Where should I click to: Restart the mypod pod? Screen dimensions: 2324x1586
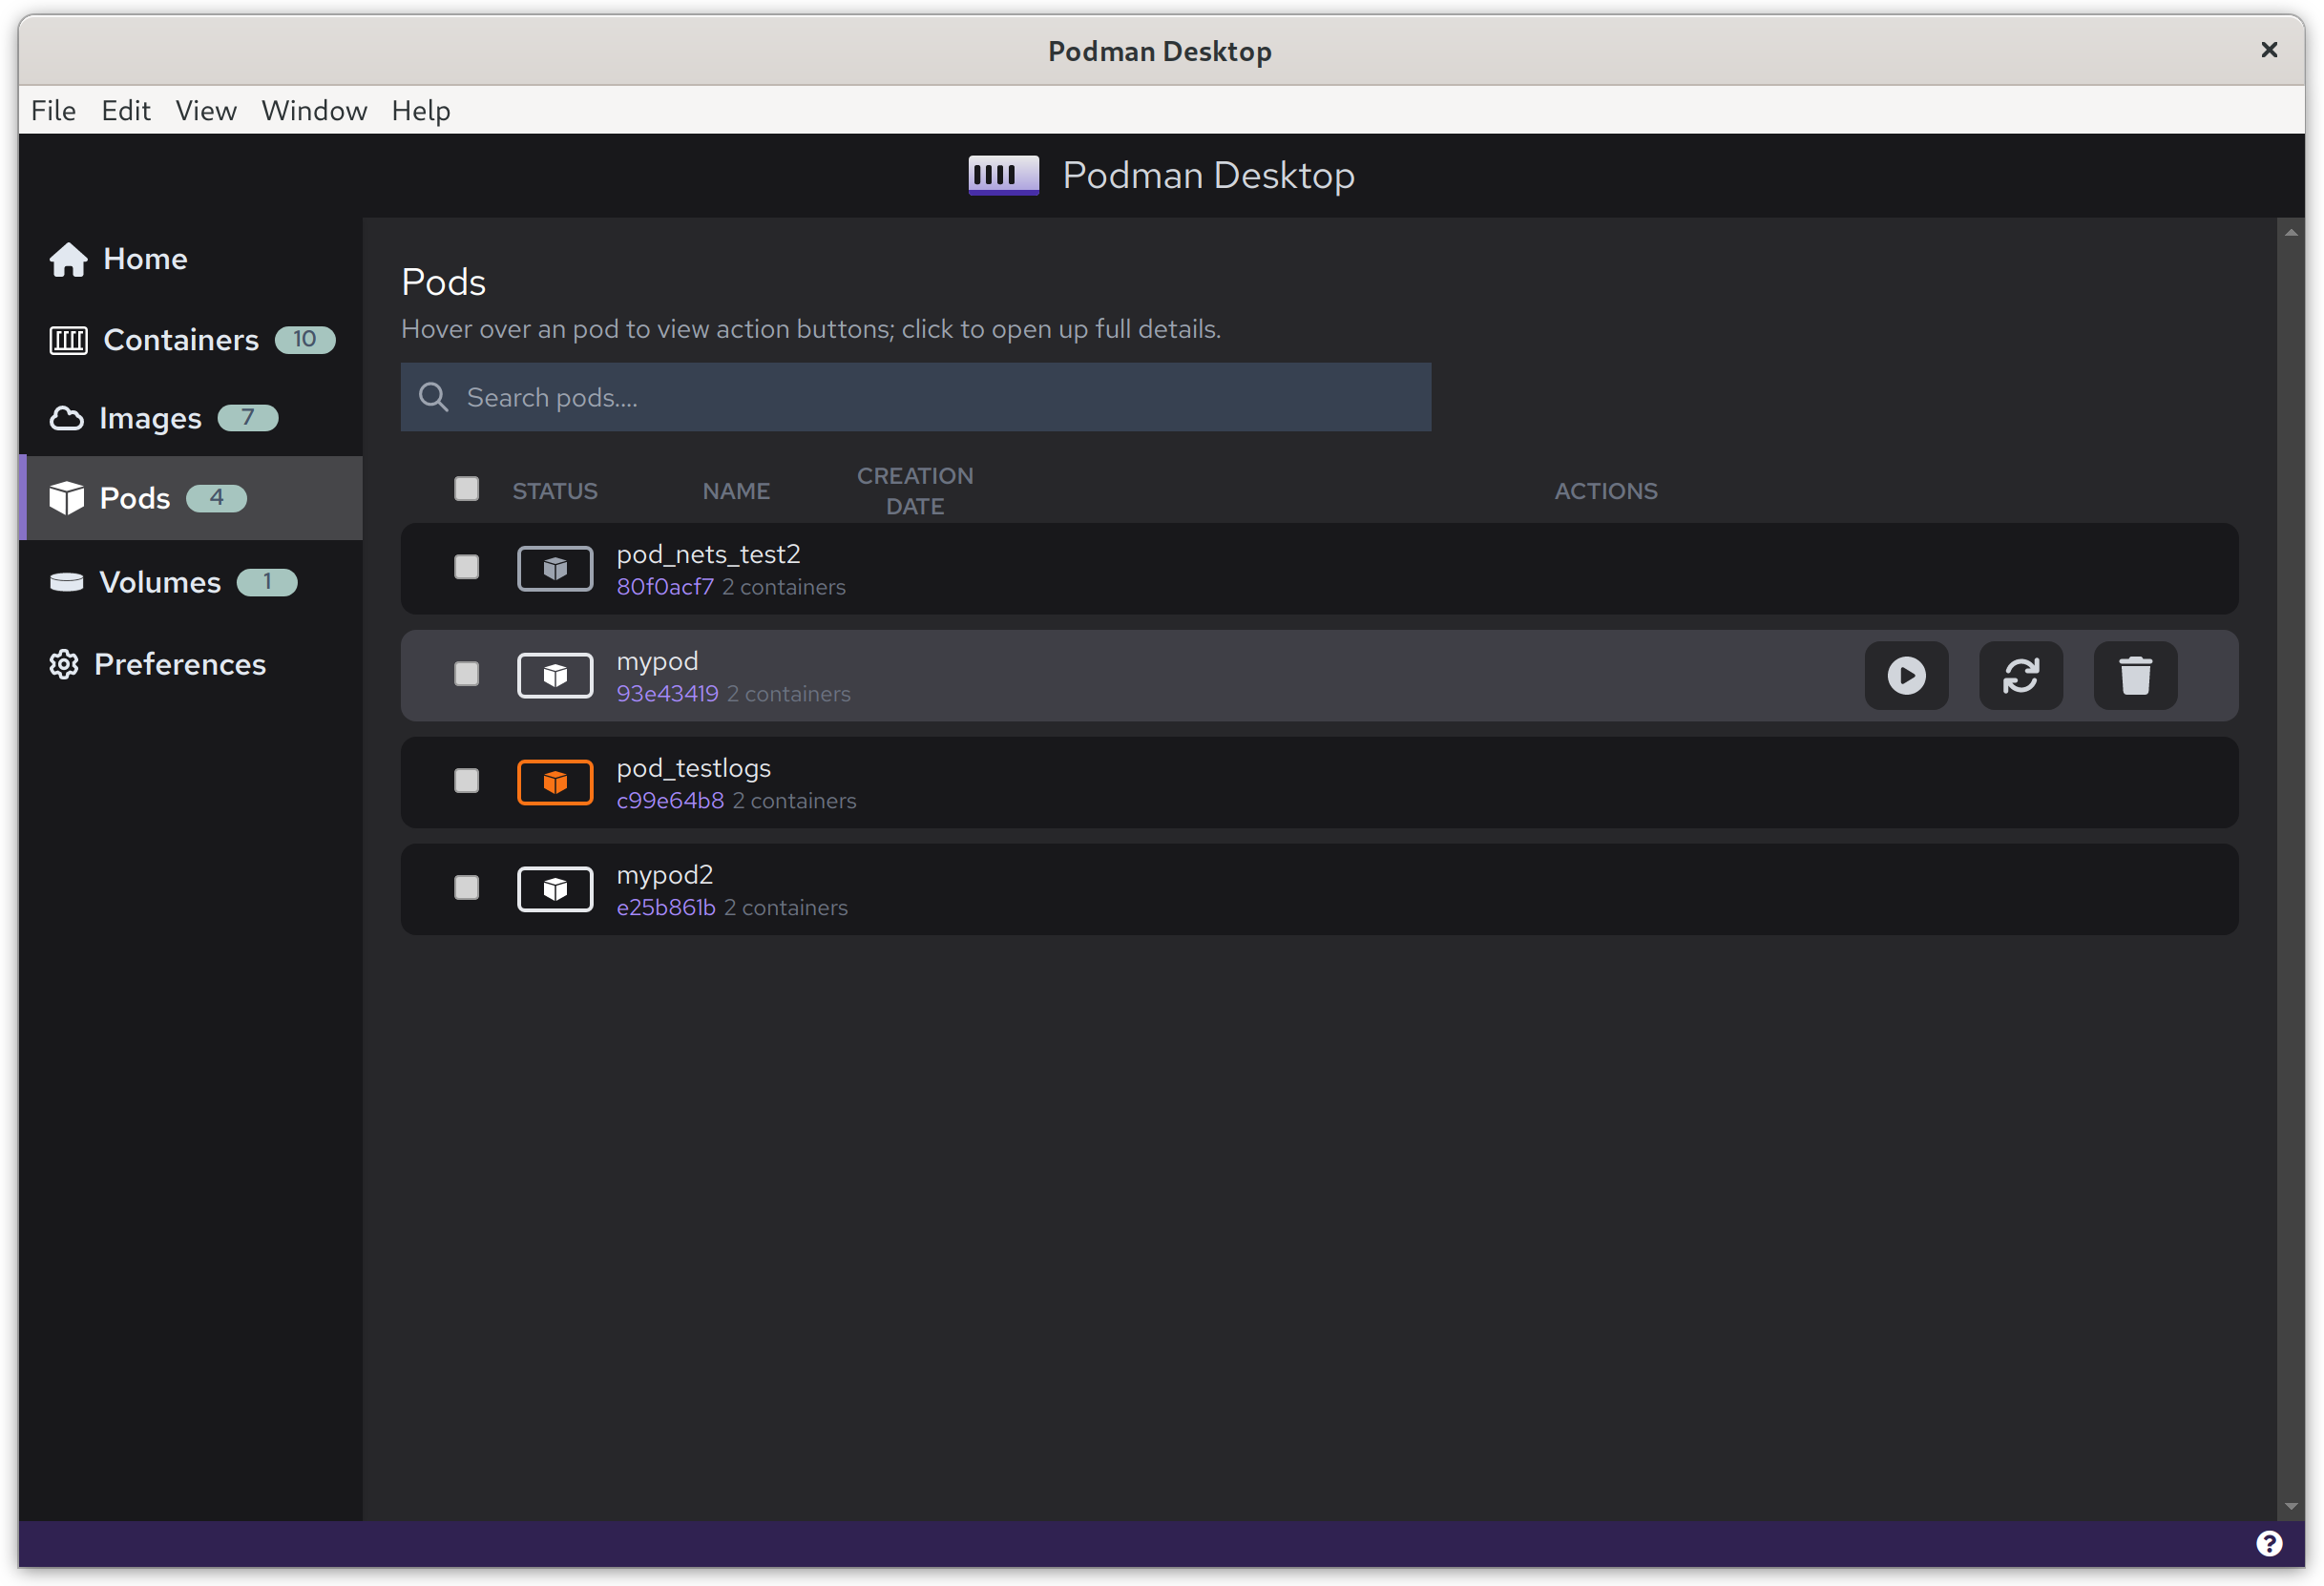click(x=2021, y=676)
